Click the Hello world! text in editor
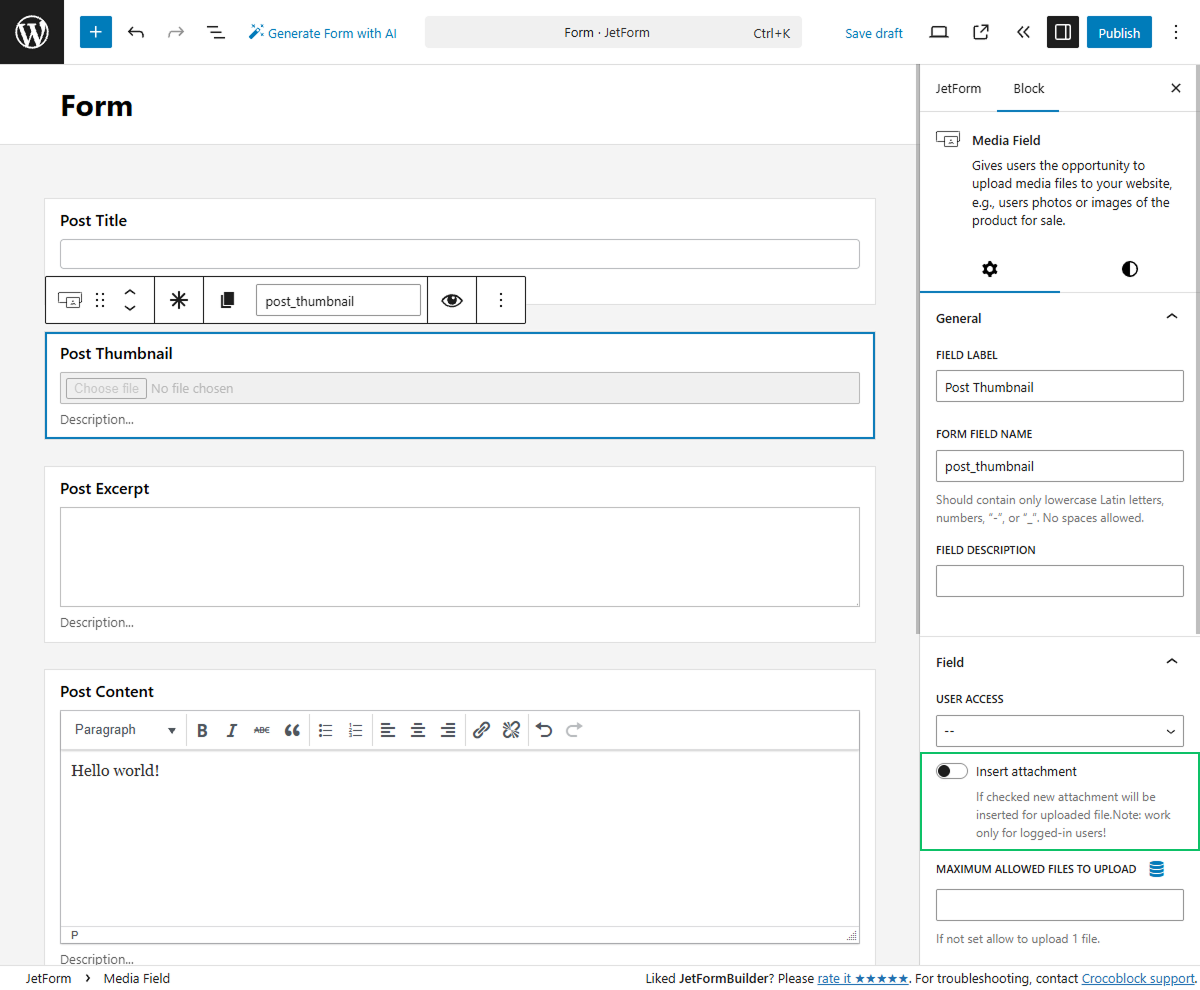The width and height of the screenshot is (1200, 990). tap(115, 771)
